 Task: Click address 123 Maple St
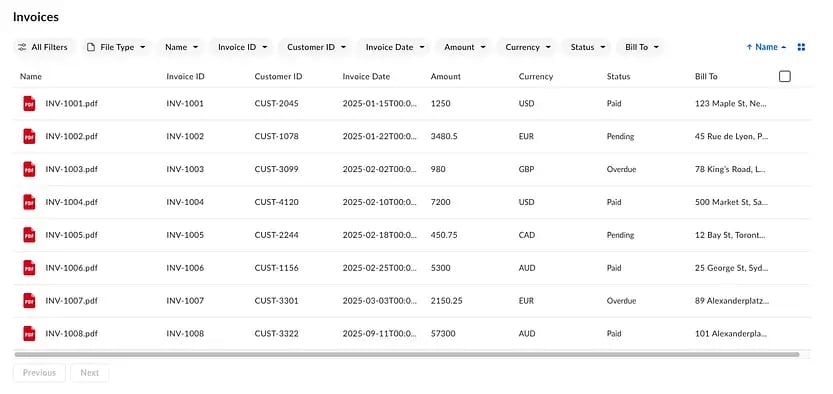731,104
